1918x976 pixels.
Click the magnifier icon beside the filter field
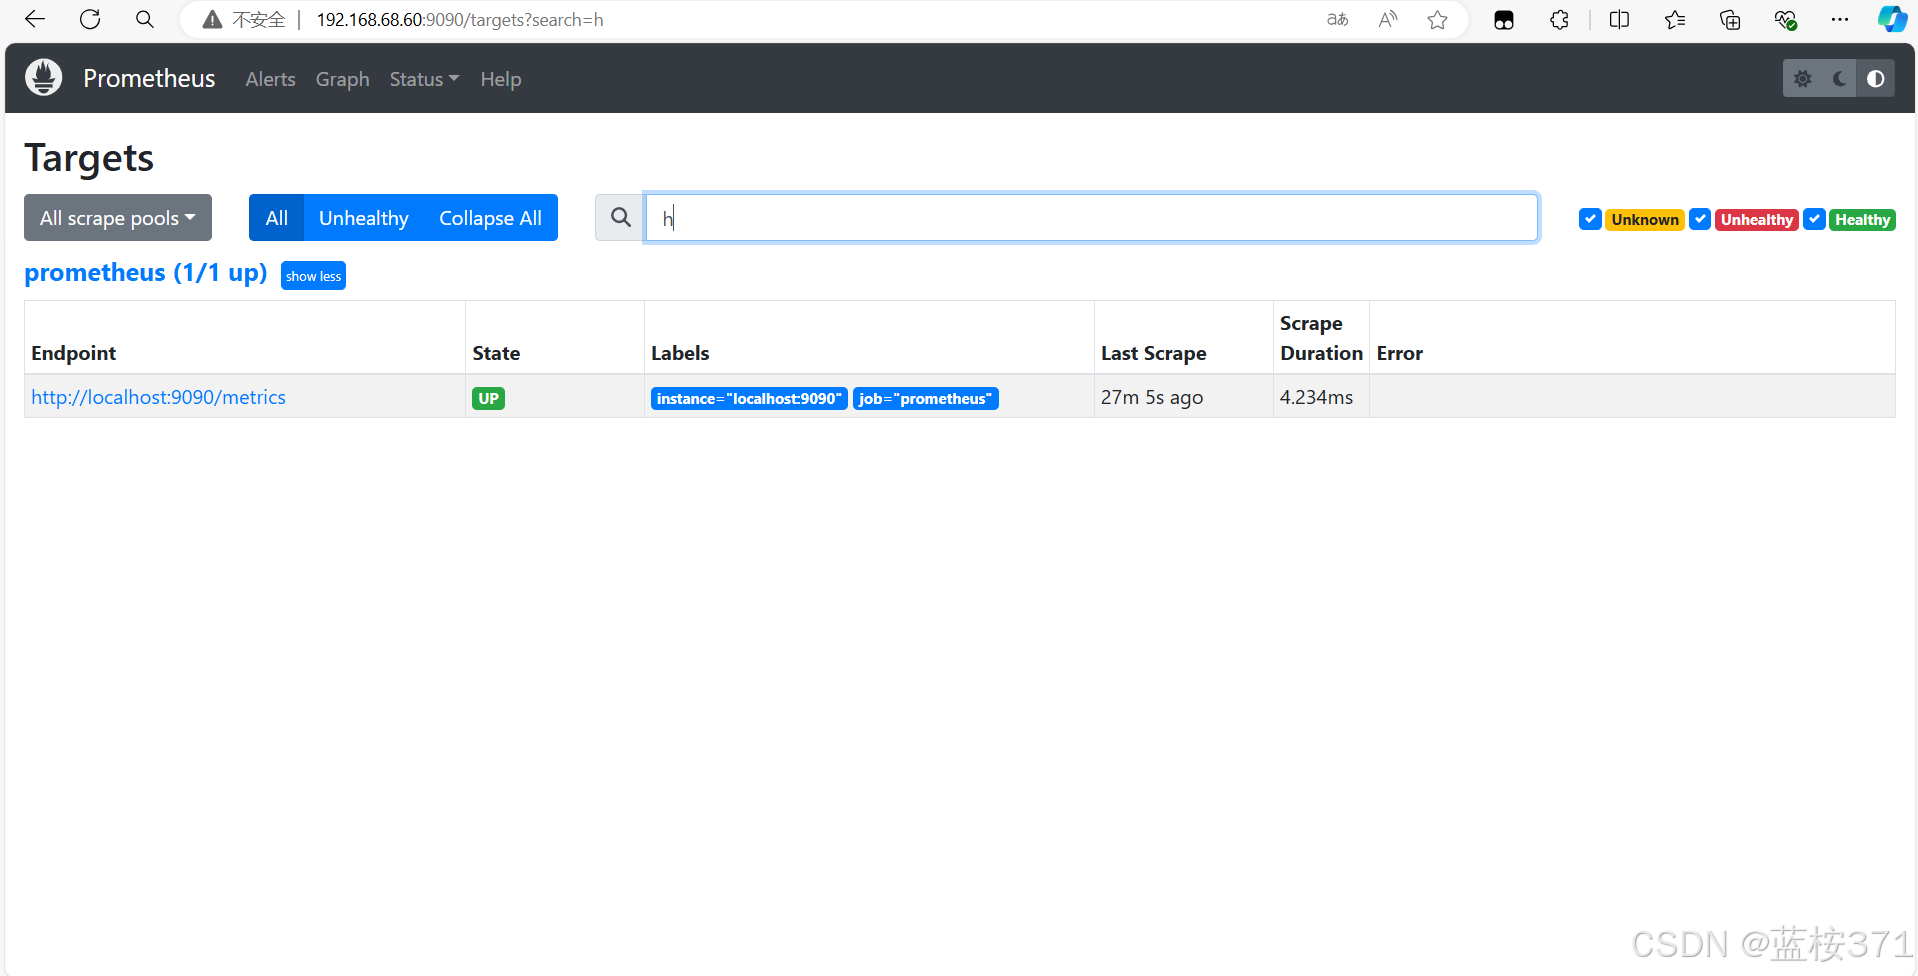pos(620,217)
